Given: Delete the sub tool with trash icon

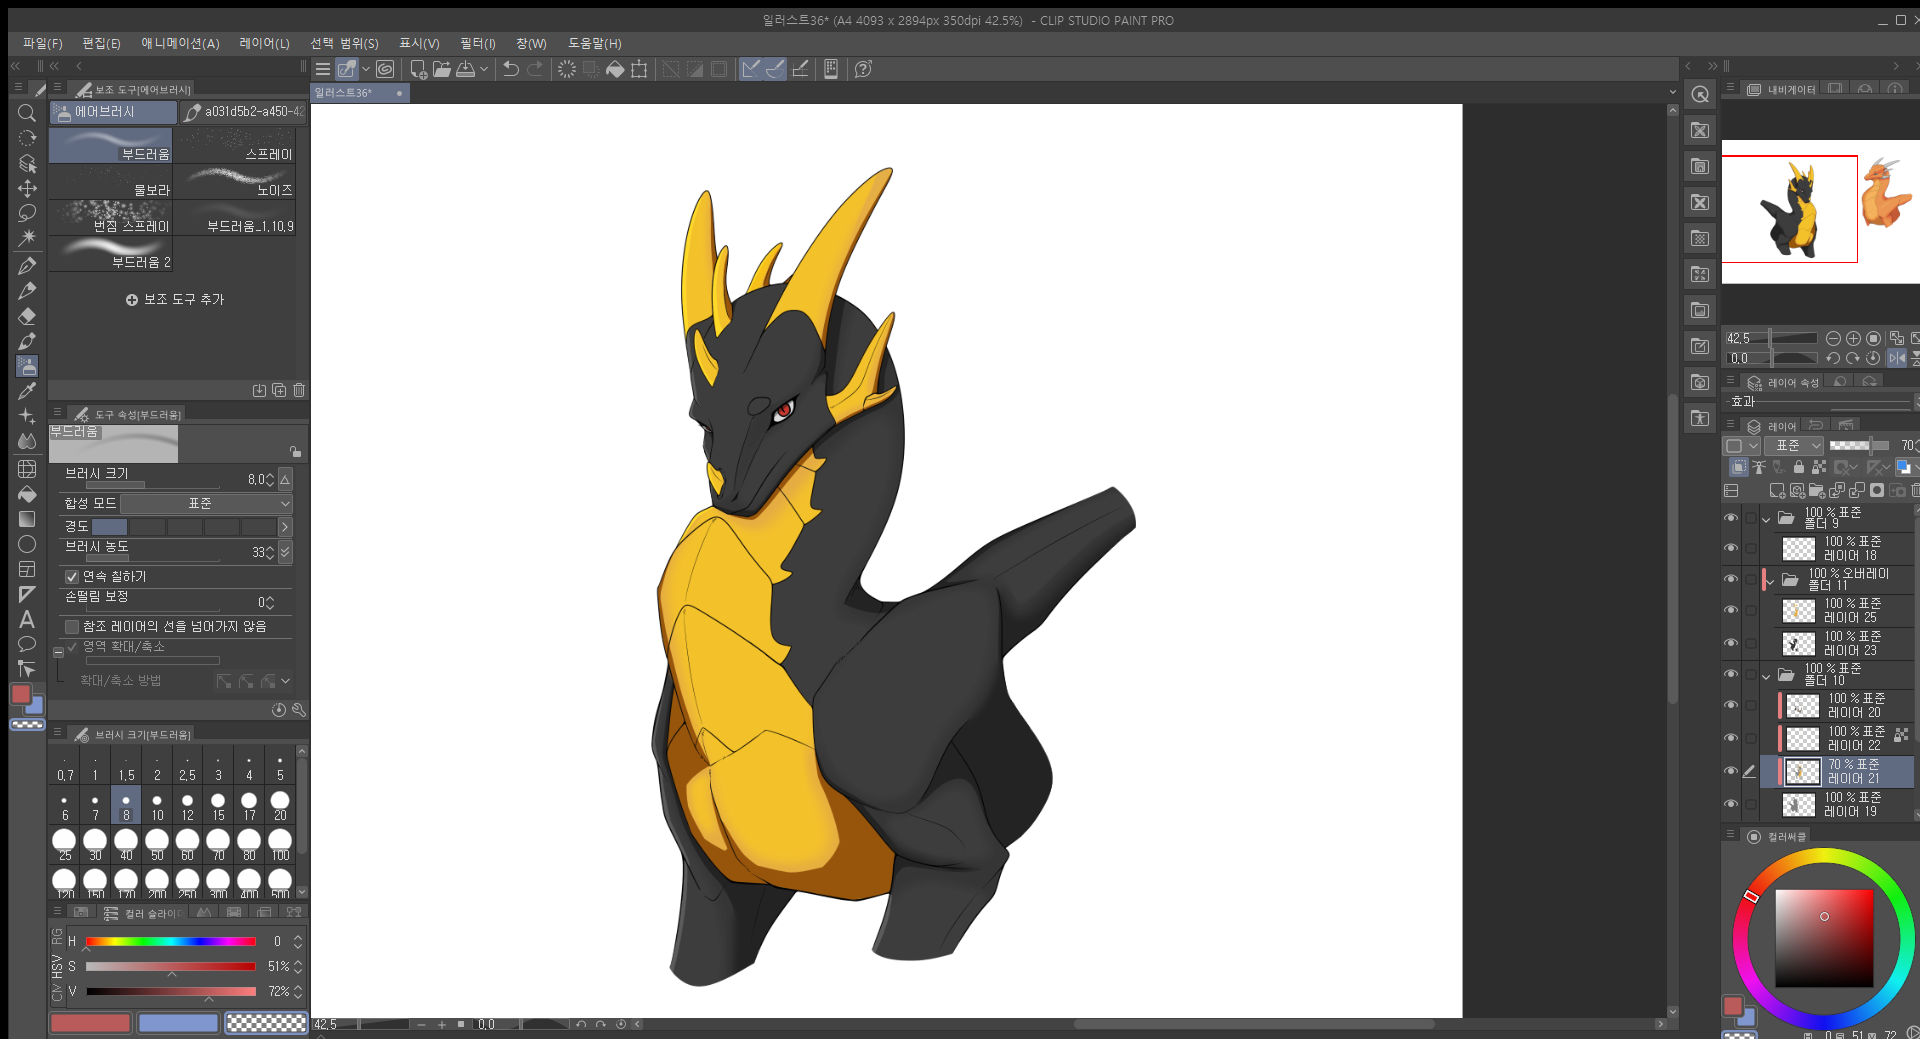Looking at the screenshot, I should [x=299, y=390].
